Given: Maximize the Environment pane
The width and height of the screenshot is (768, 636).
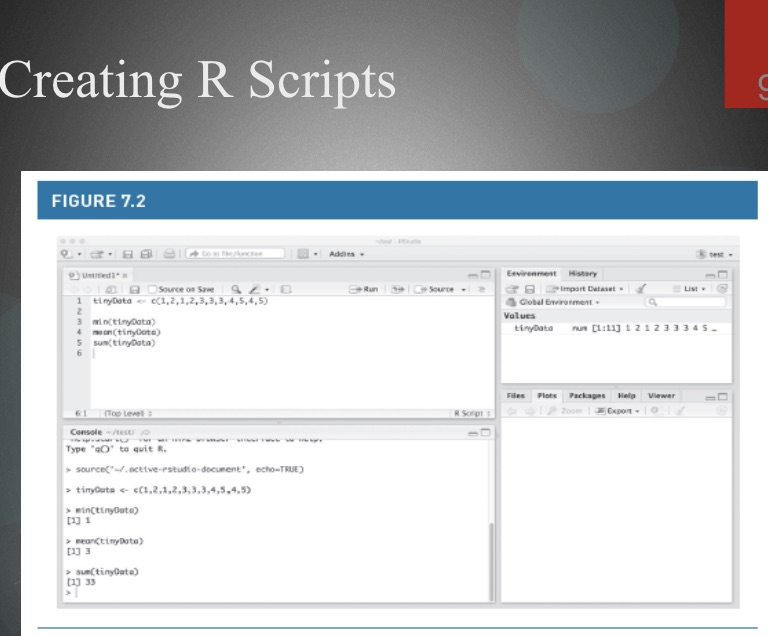Looking at the screenshot, I should [722, 274].
